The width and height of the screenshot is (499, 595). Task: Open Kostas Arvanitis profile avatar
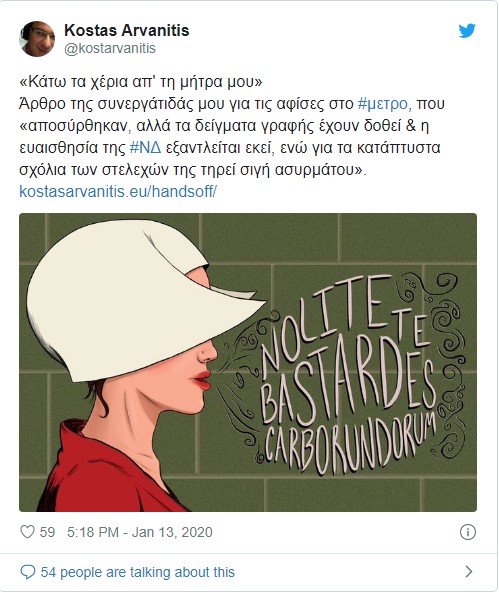click(x=37, y=39)
